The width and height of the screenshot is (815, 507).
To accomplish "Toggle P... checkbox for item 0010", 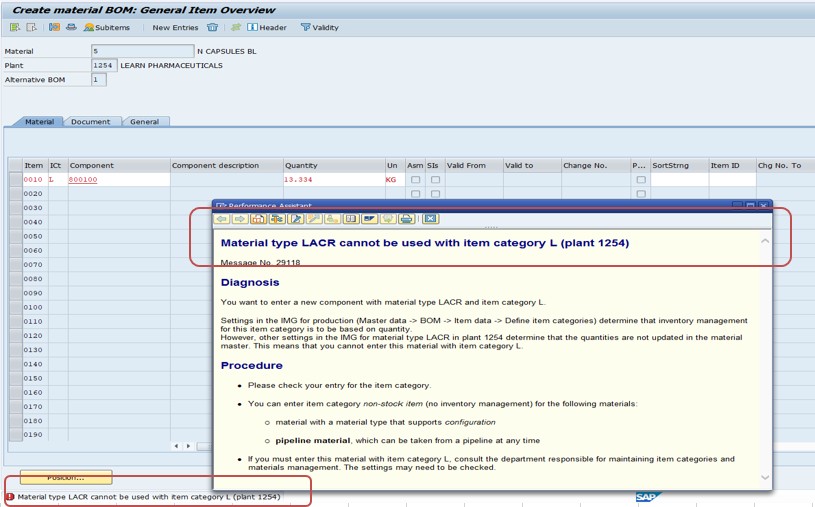I will point(641,179).
